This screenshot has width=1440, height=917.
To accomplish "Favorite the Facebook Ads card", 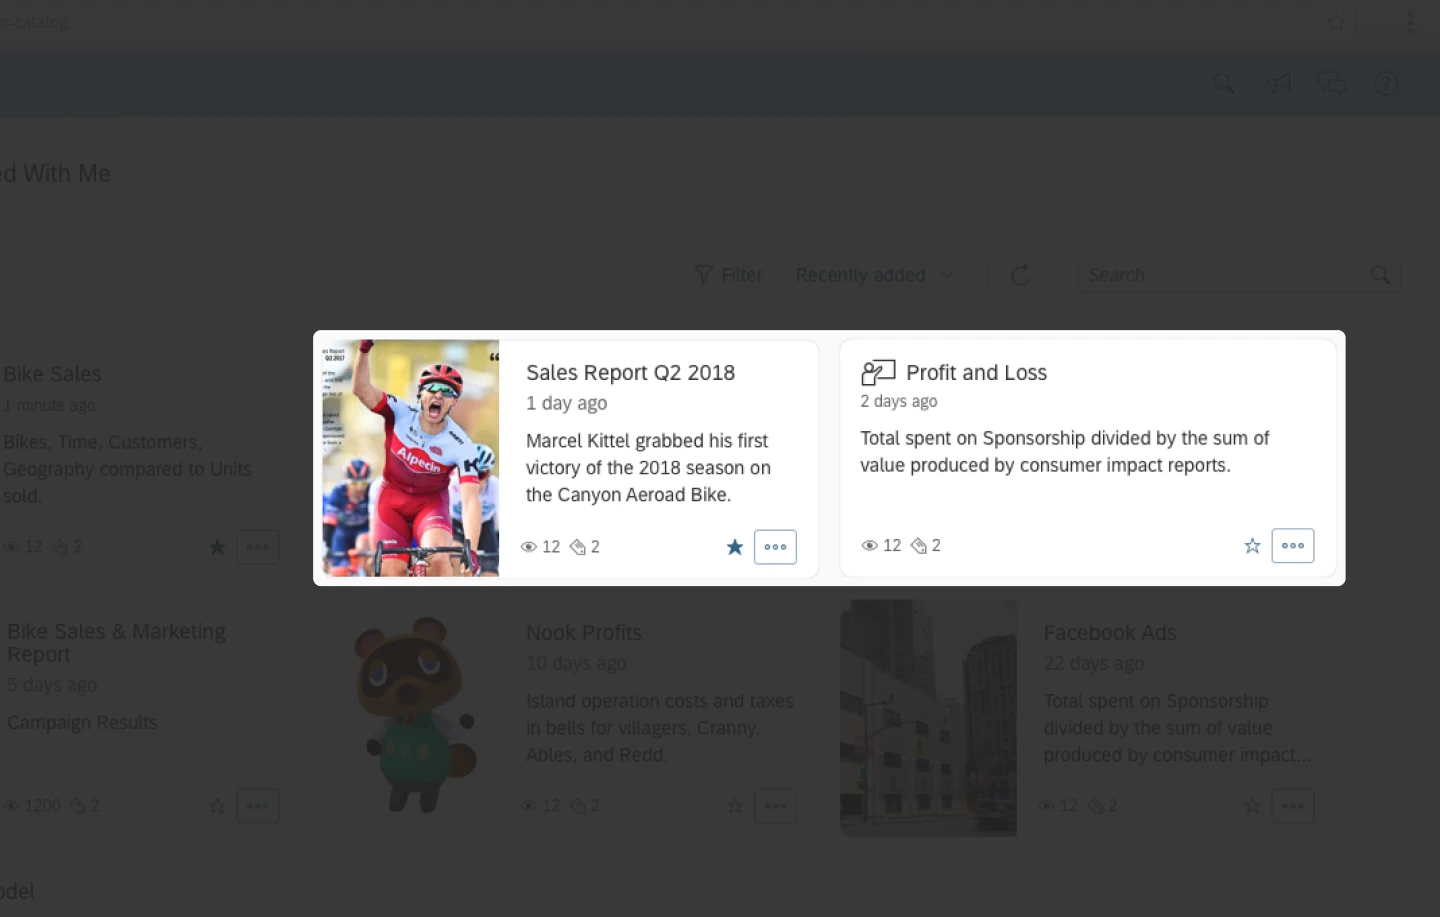I will [x=1252, y=806].
